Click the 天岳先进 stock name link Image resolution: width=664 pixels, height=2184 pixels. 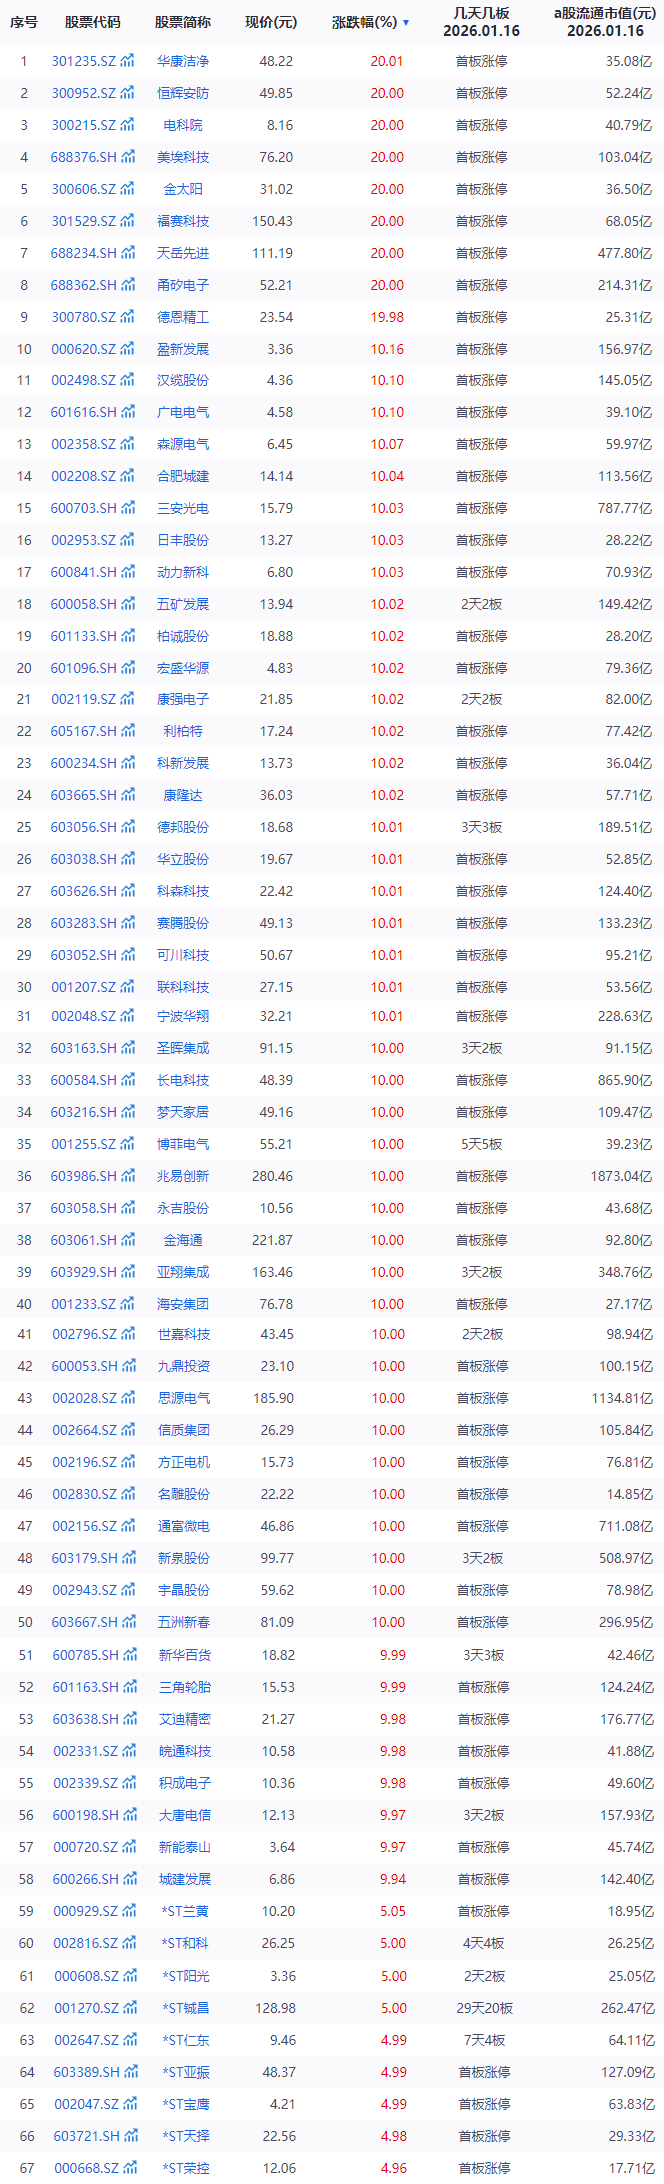pyautogui.click(x=183, y=254)
